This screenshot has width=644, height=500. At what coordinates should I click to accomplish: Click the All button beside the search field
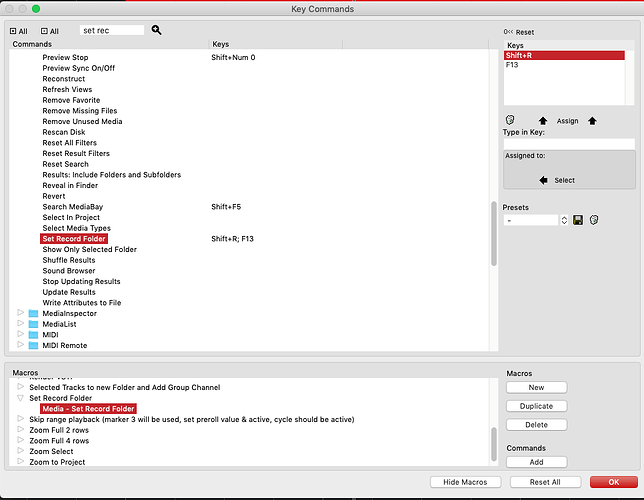(x=50, y=31)
